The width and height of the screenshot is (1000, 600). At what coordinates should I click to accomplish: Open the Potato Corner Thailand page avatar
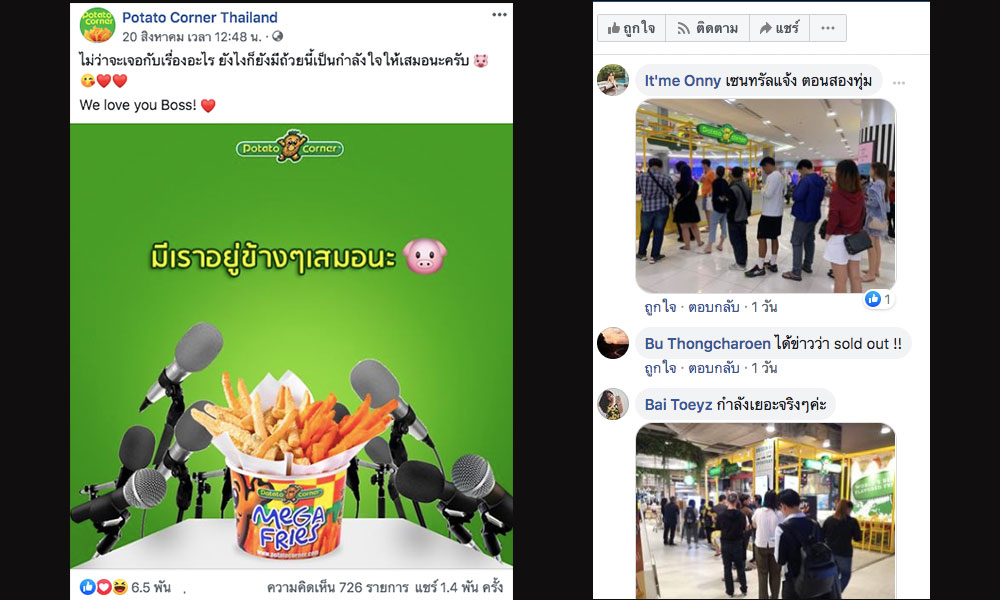[x=97, y=26]
